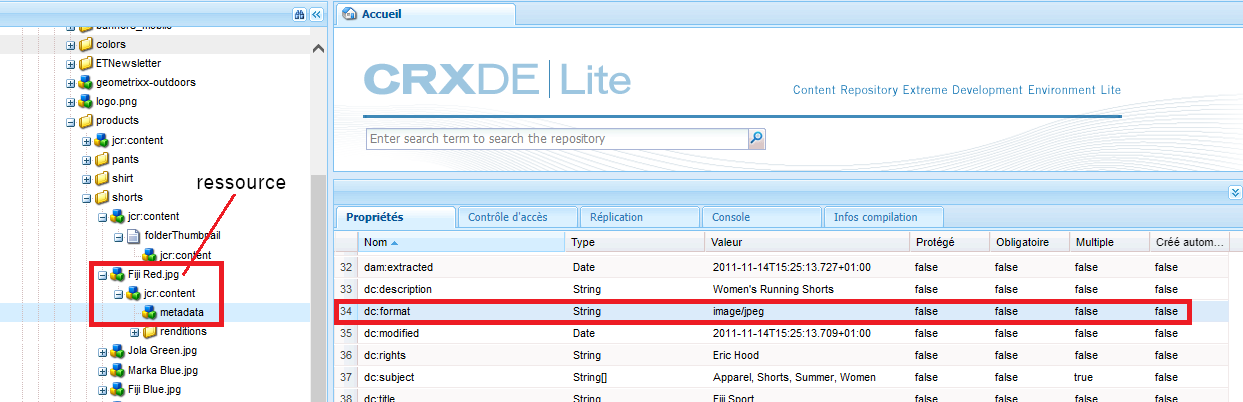Select the Women's Running Shorts value

click(772, 290)
